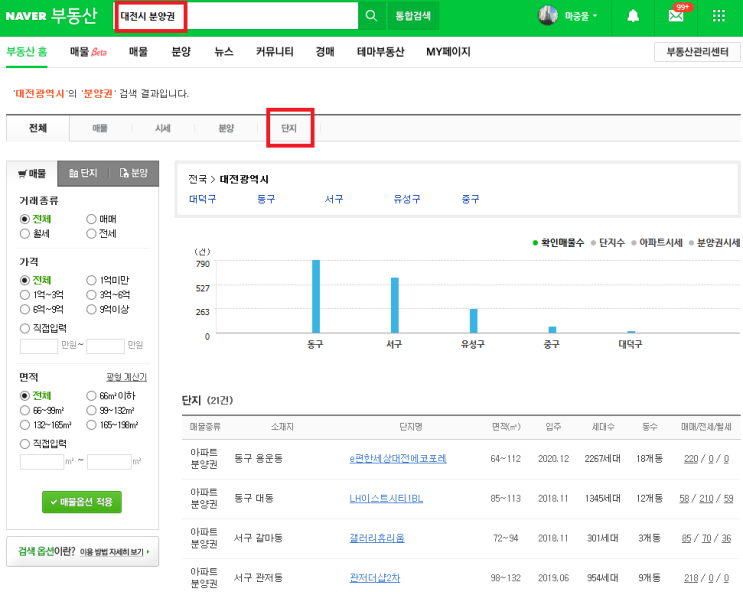743x595 pixels.
Task: Open the 관저더샵2차 complex link
Action: coord(374,578)
